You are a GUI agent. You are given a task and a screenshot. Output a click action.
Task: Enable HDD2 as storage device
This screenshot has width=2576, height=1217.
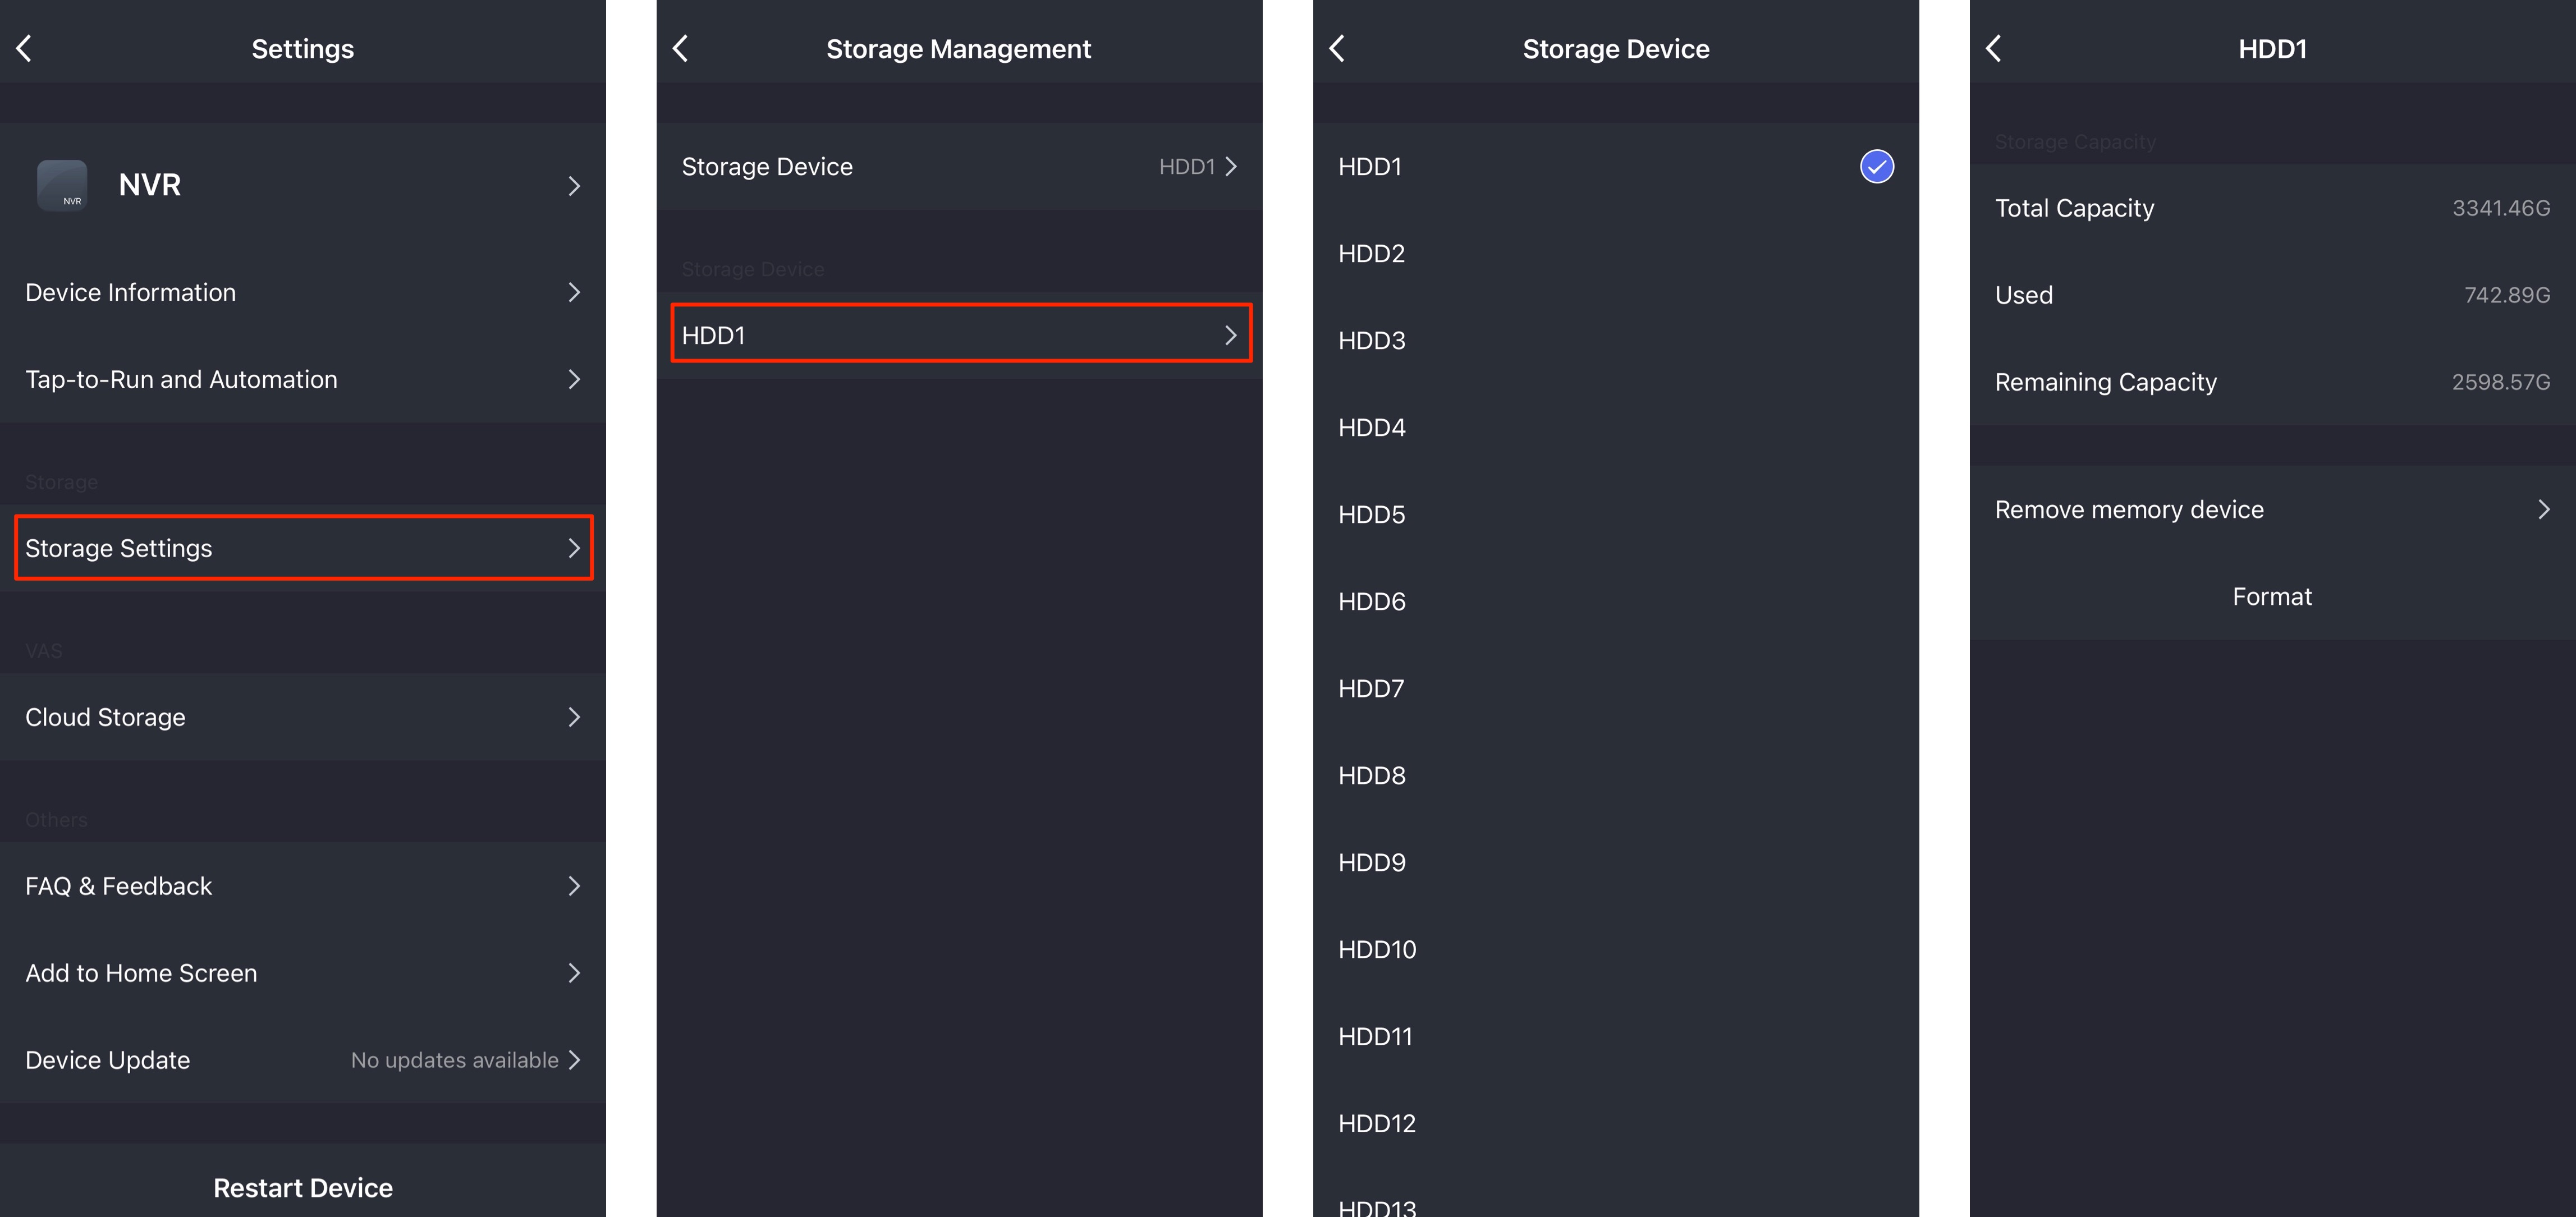1616,251
